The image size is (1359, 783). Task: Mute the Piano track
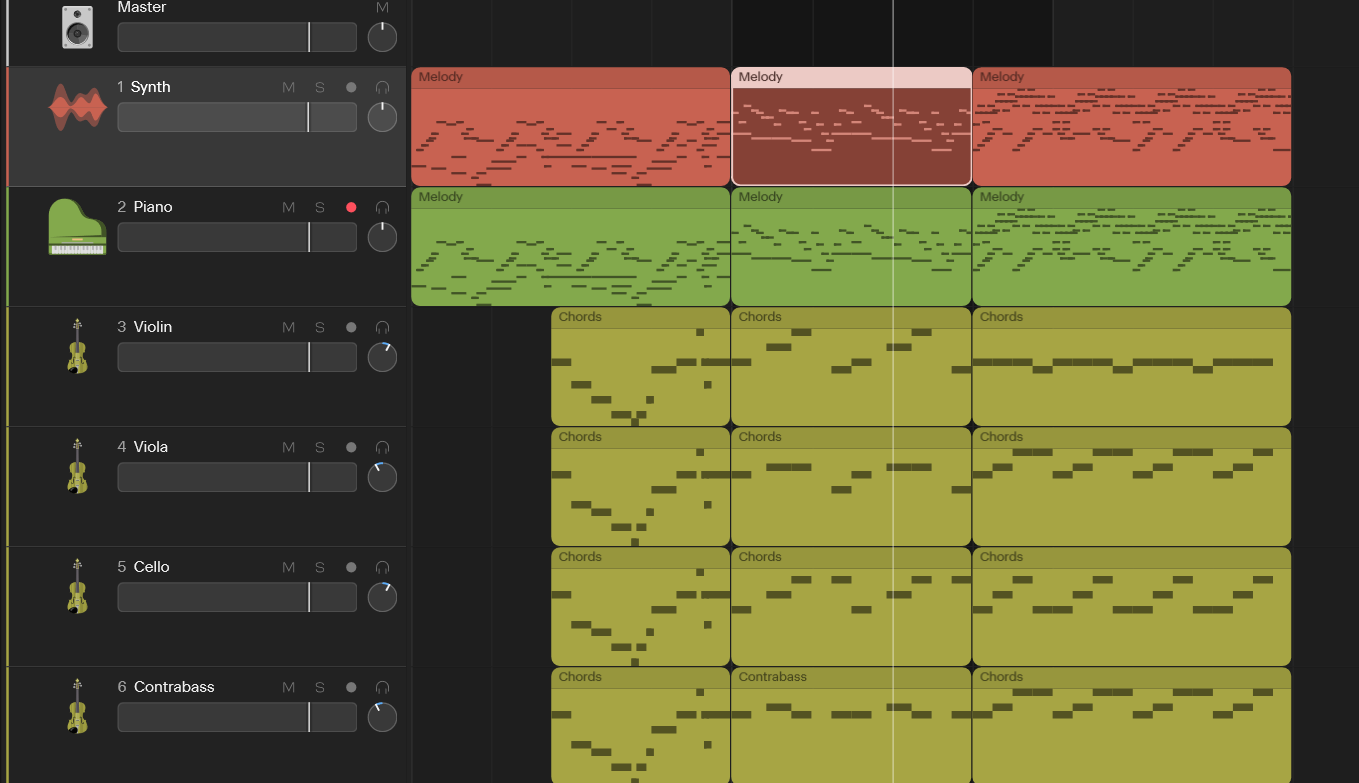pyautogui.click(x=288, y=207)
